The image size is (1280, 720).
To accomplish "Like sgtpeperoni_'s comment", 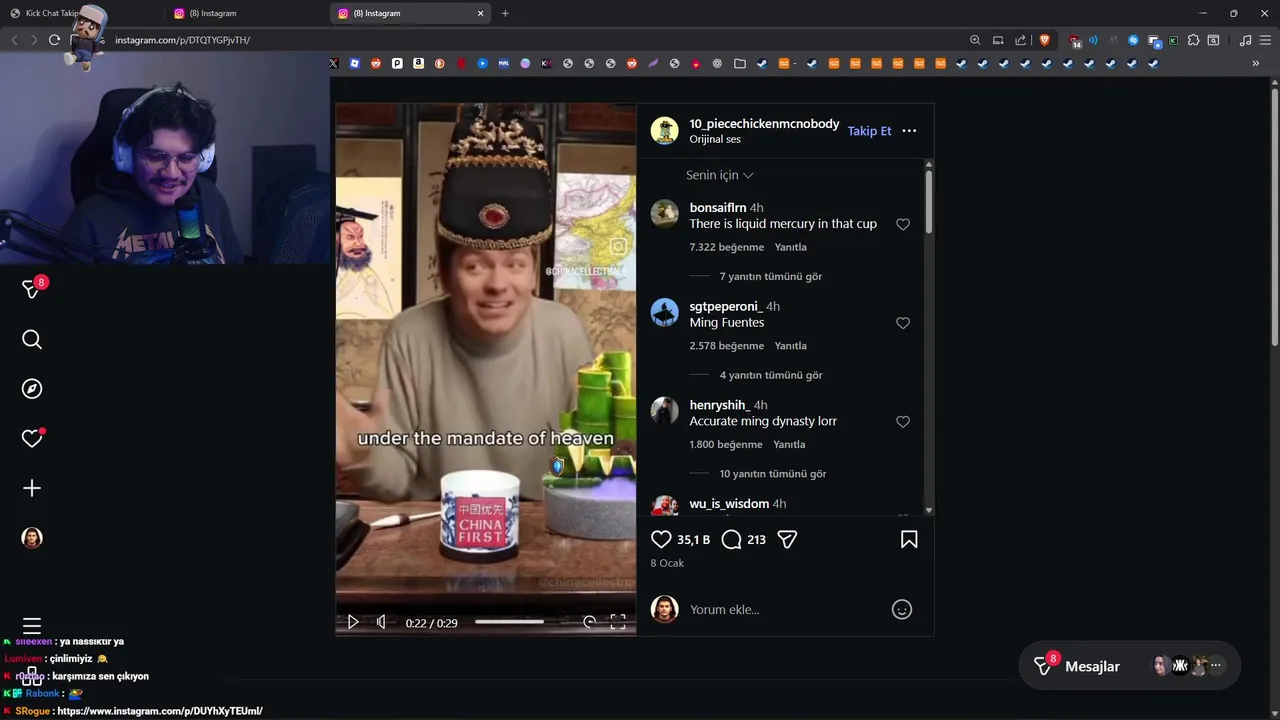I will (903, 323).
